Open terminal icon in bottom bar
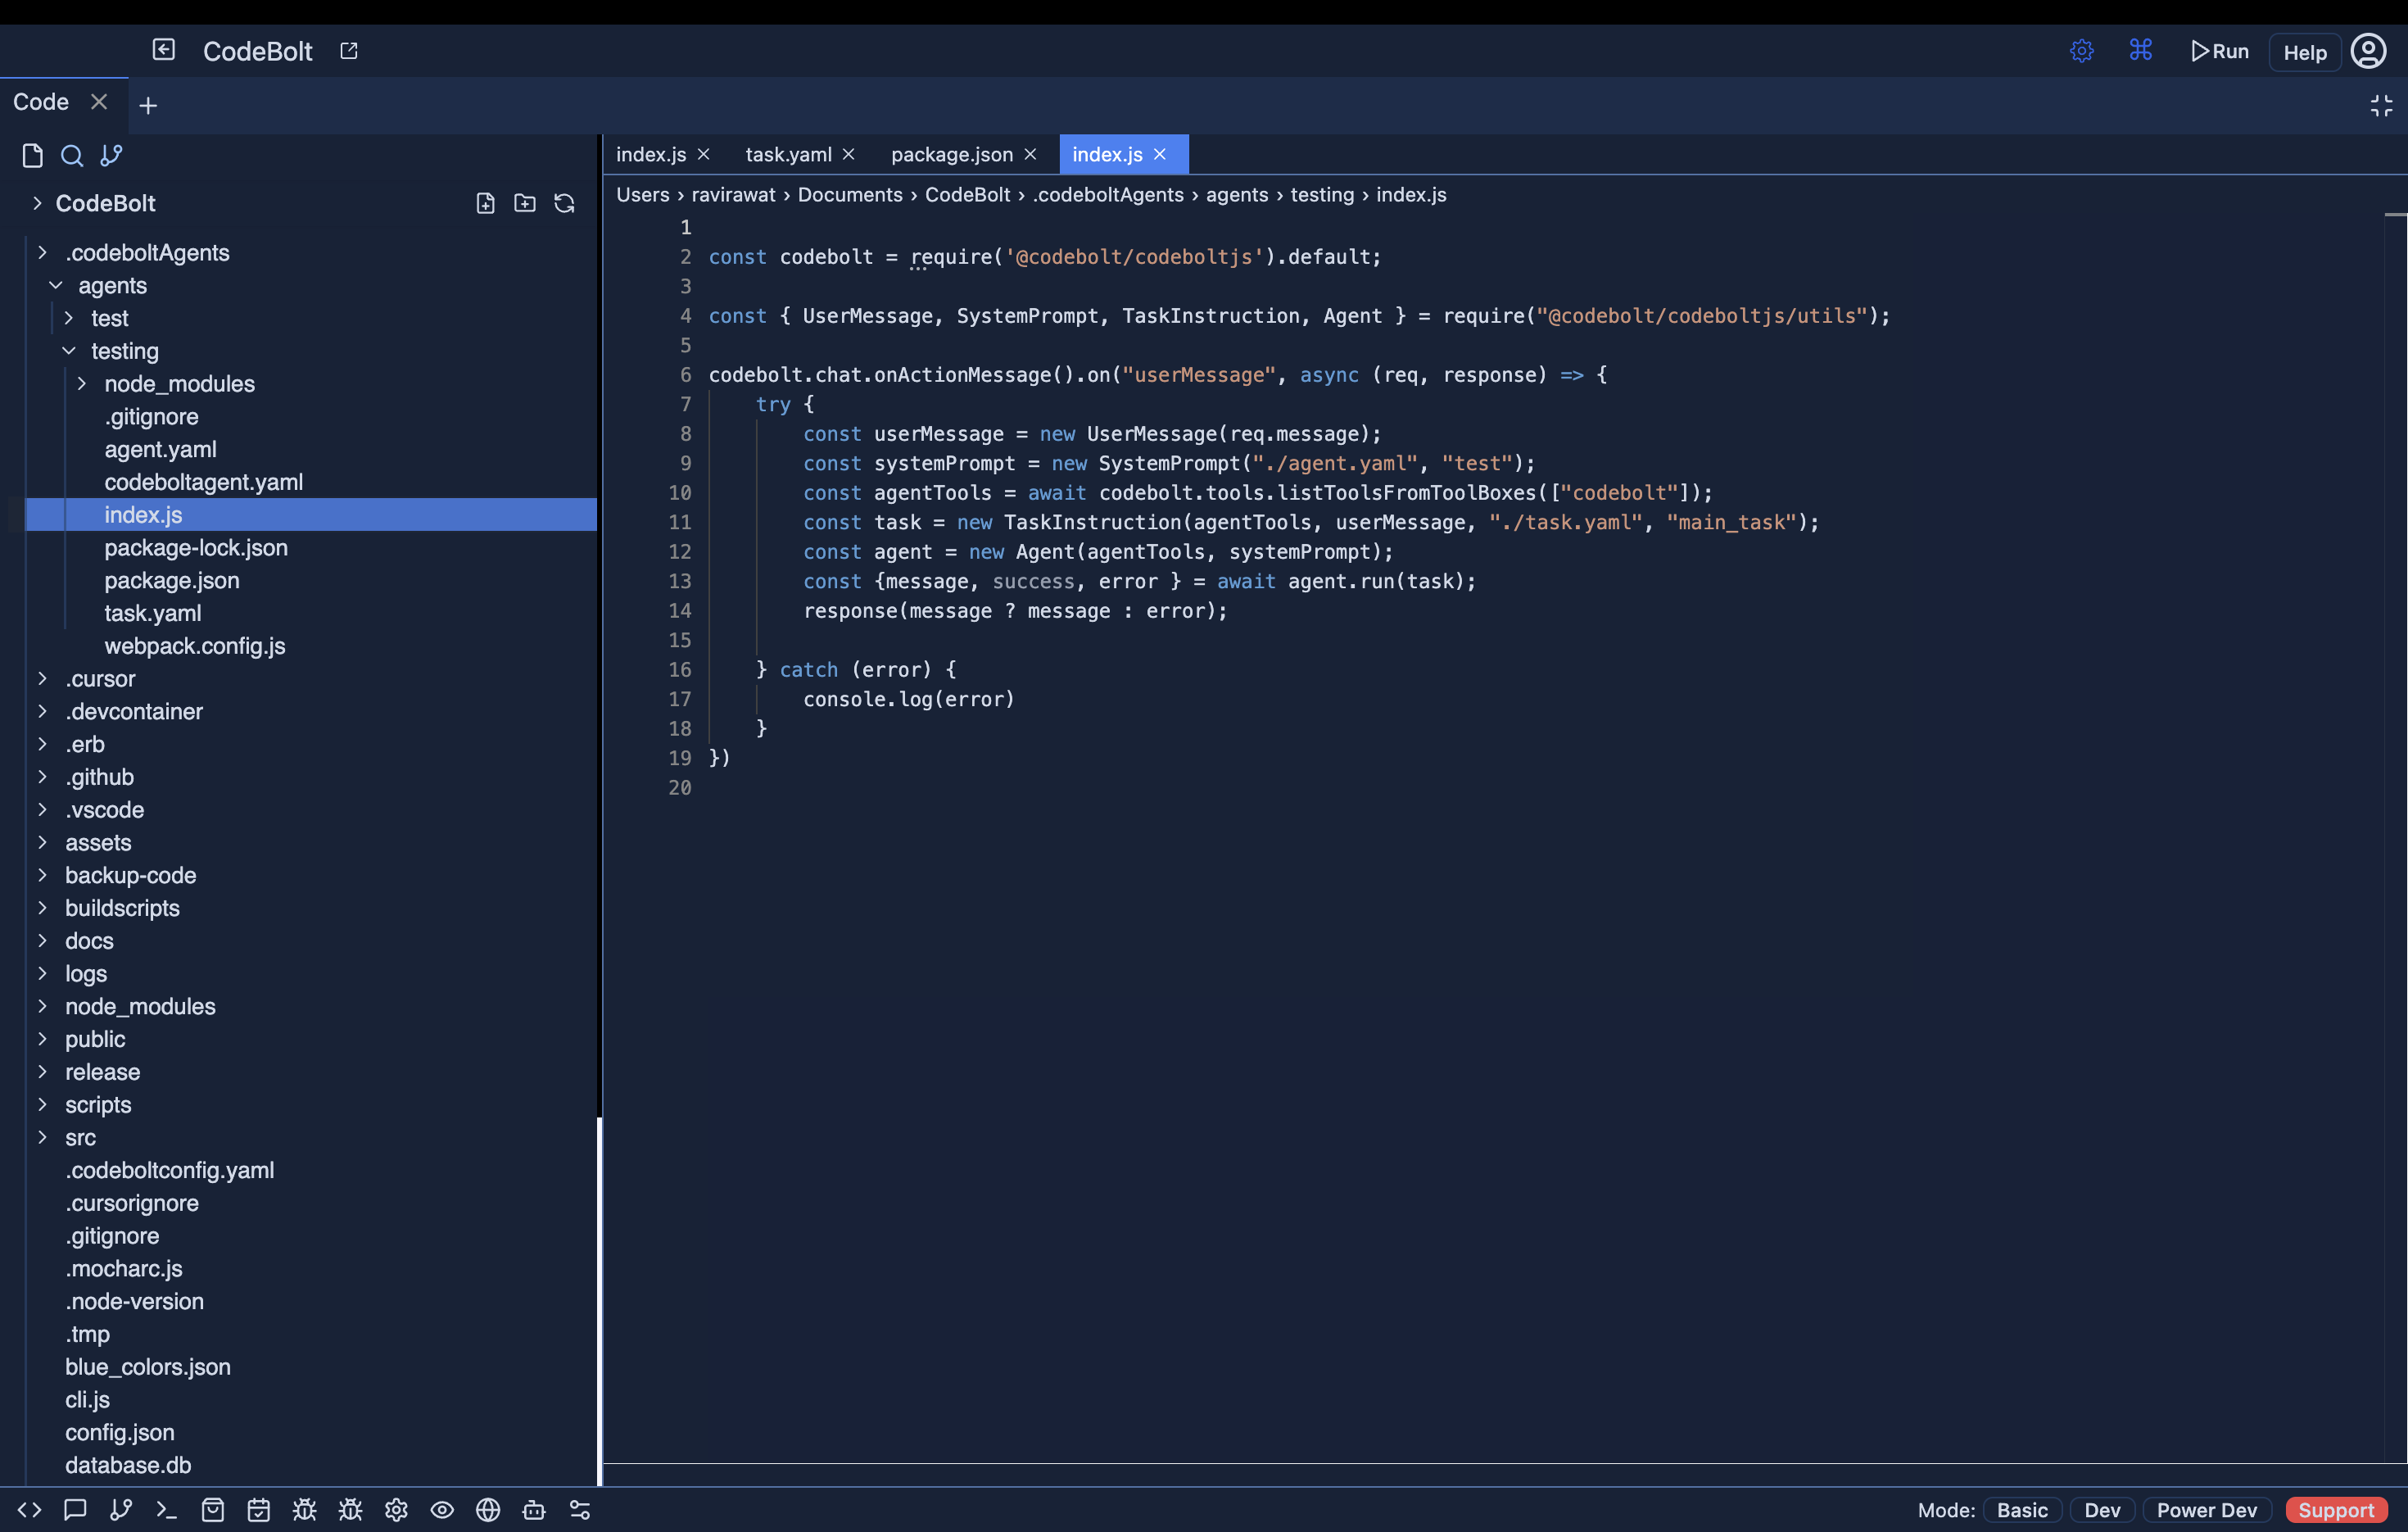Image resolution: width=2408 pixels, height=1532 pixels. 167,1510
